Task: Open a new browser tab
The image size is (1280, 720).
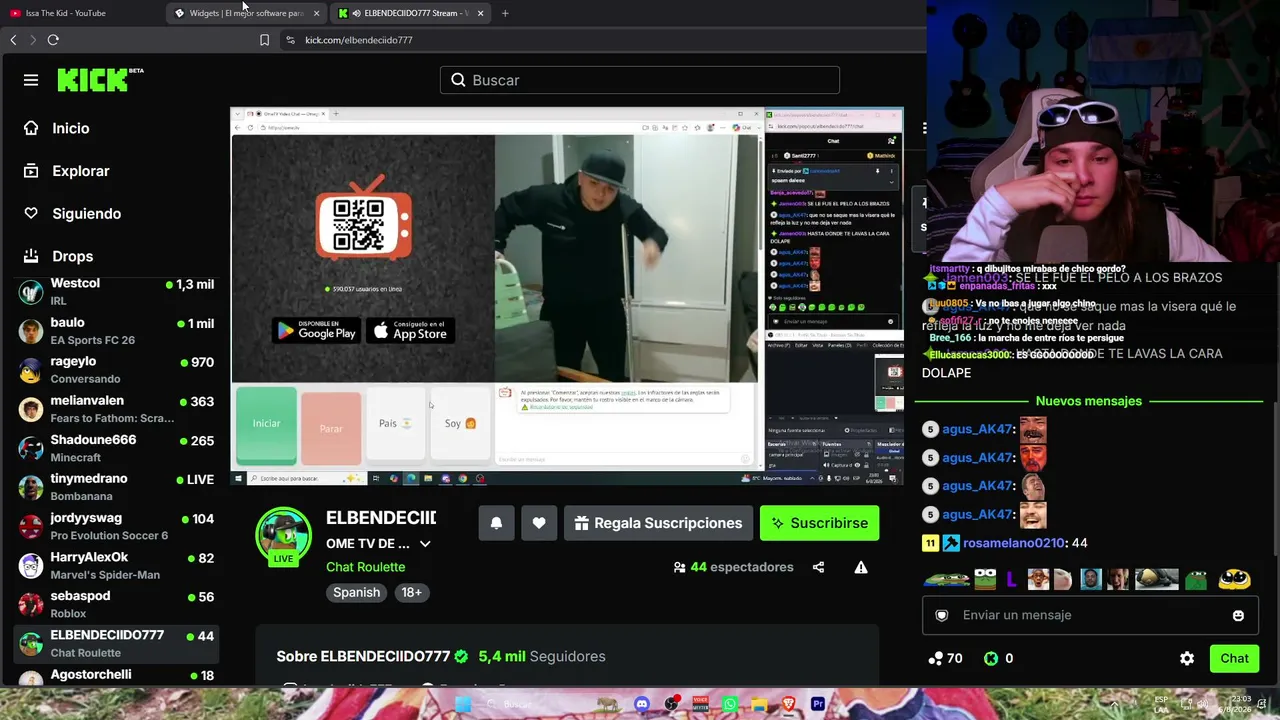Action: tap(505, 13)
